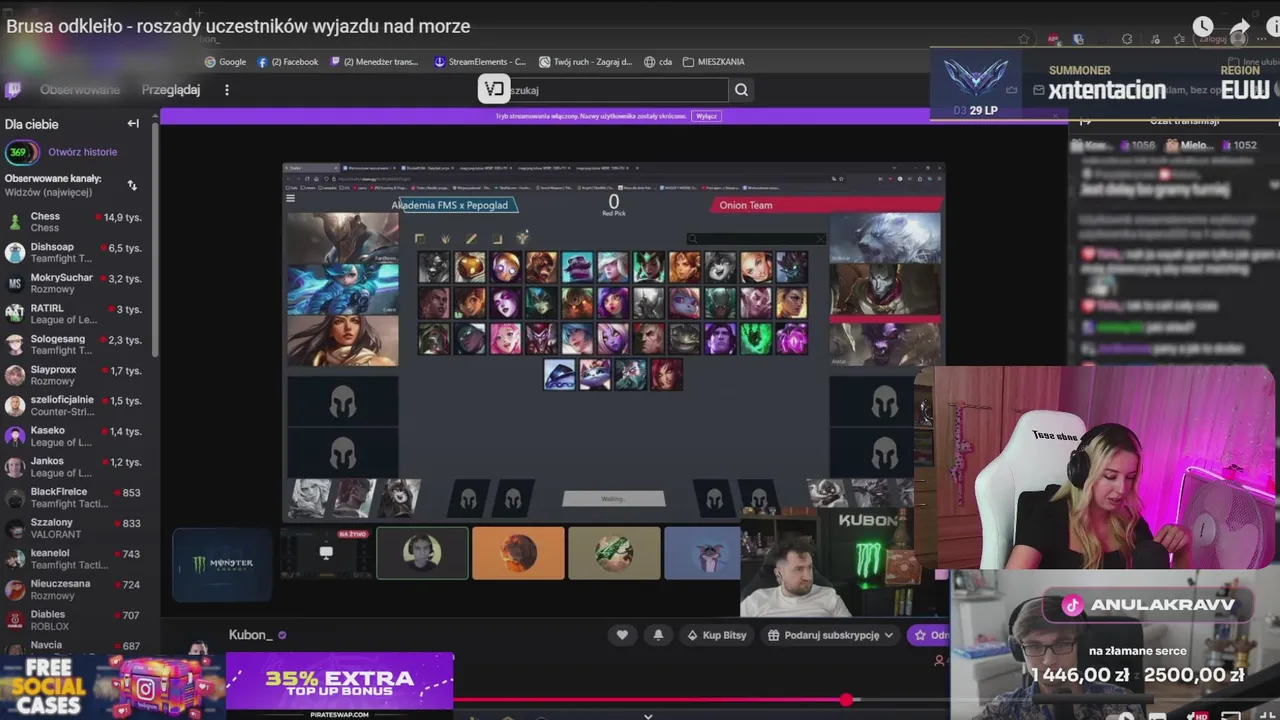This screenshot has height=720, width=1280.
Task: Open the MIESZKANIA bookmarks folder
Action: (x=714, y=62)
